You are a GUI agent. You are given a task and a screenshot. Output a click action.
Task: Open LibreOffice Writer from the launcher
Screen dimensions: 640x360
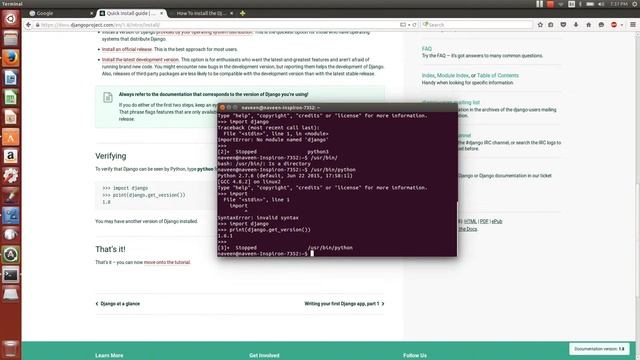point(11,78)
